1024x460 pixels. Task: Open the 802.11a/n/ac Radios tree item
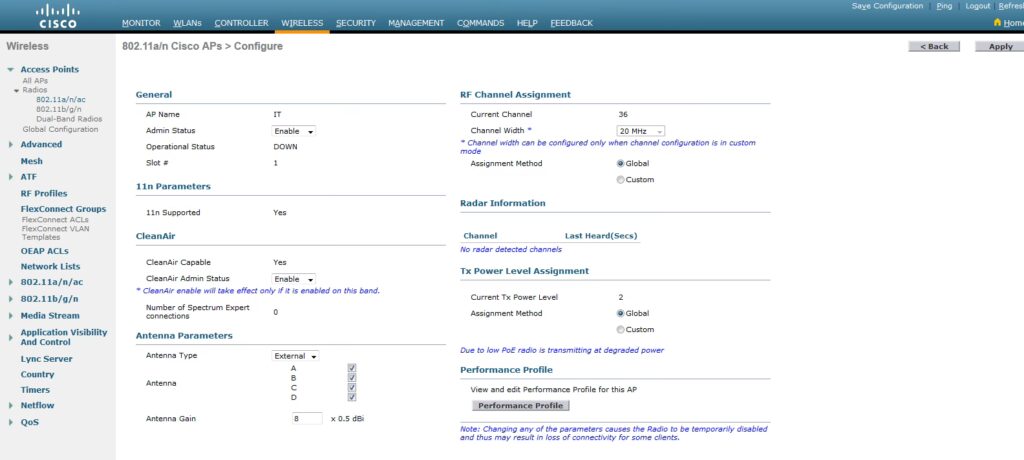58,100
